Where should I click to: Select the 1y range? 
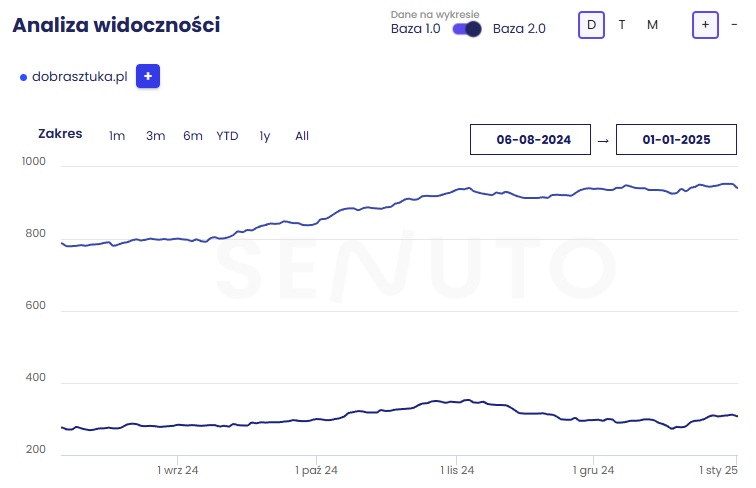(265, 136)
